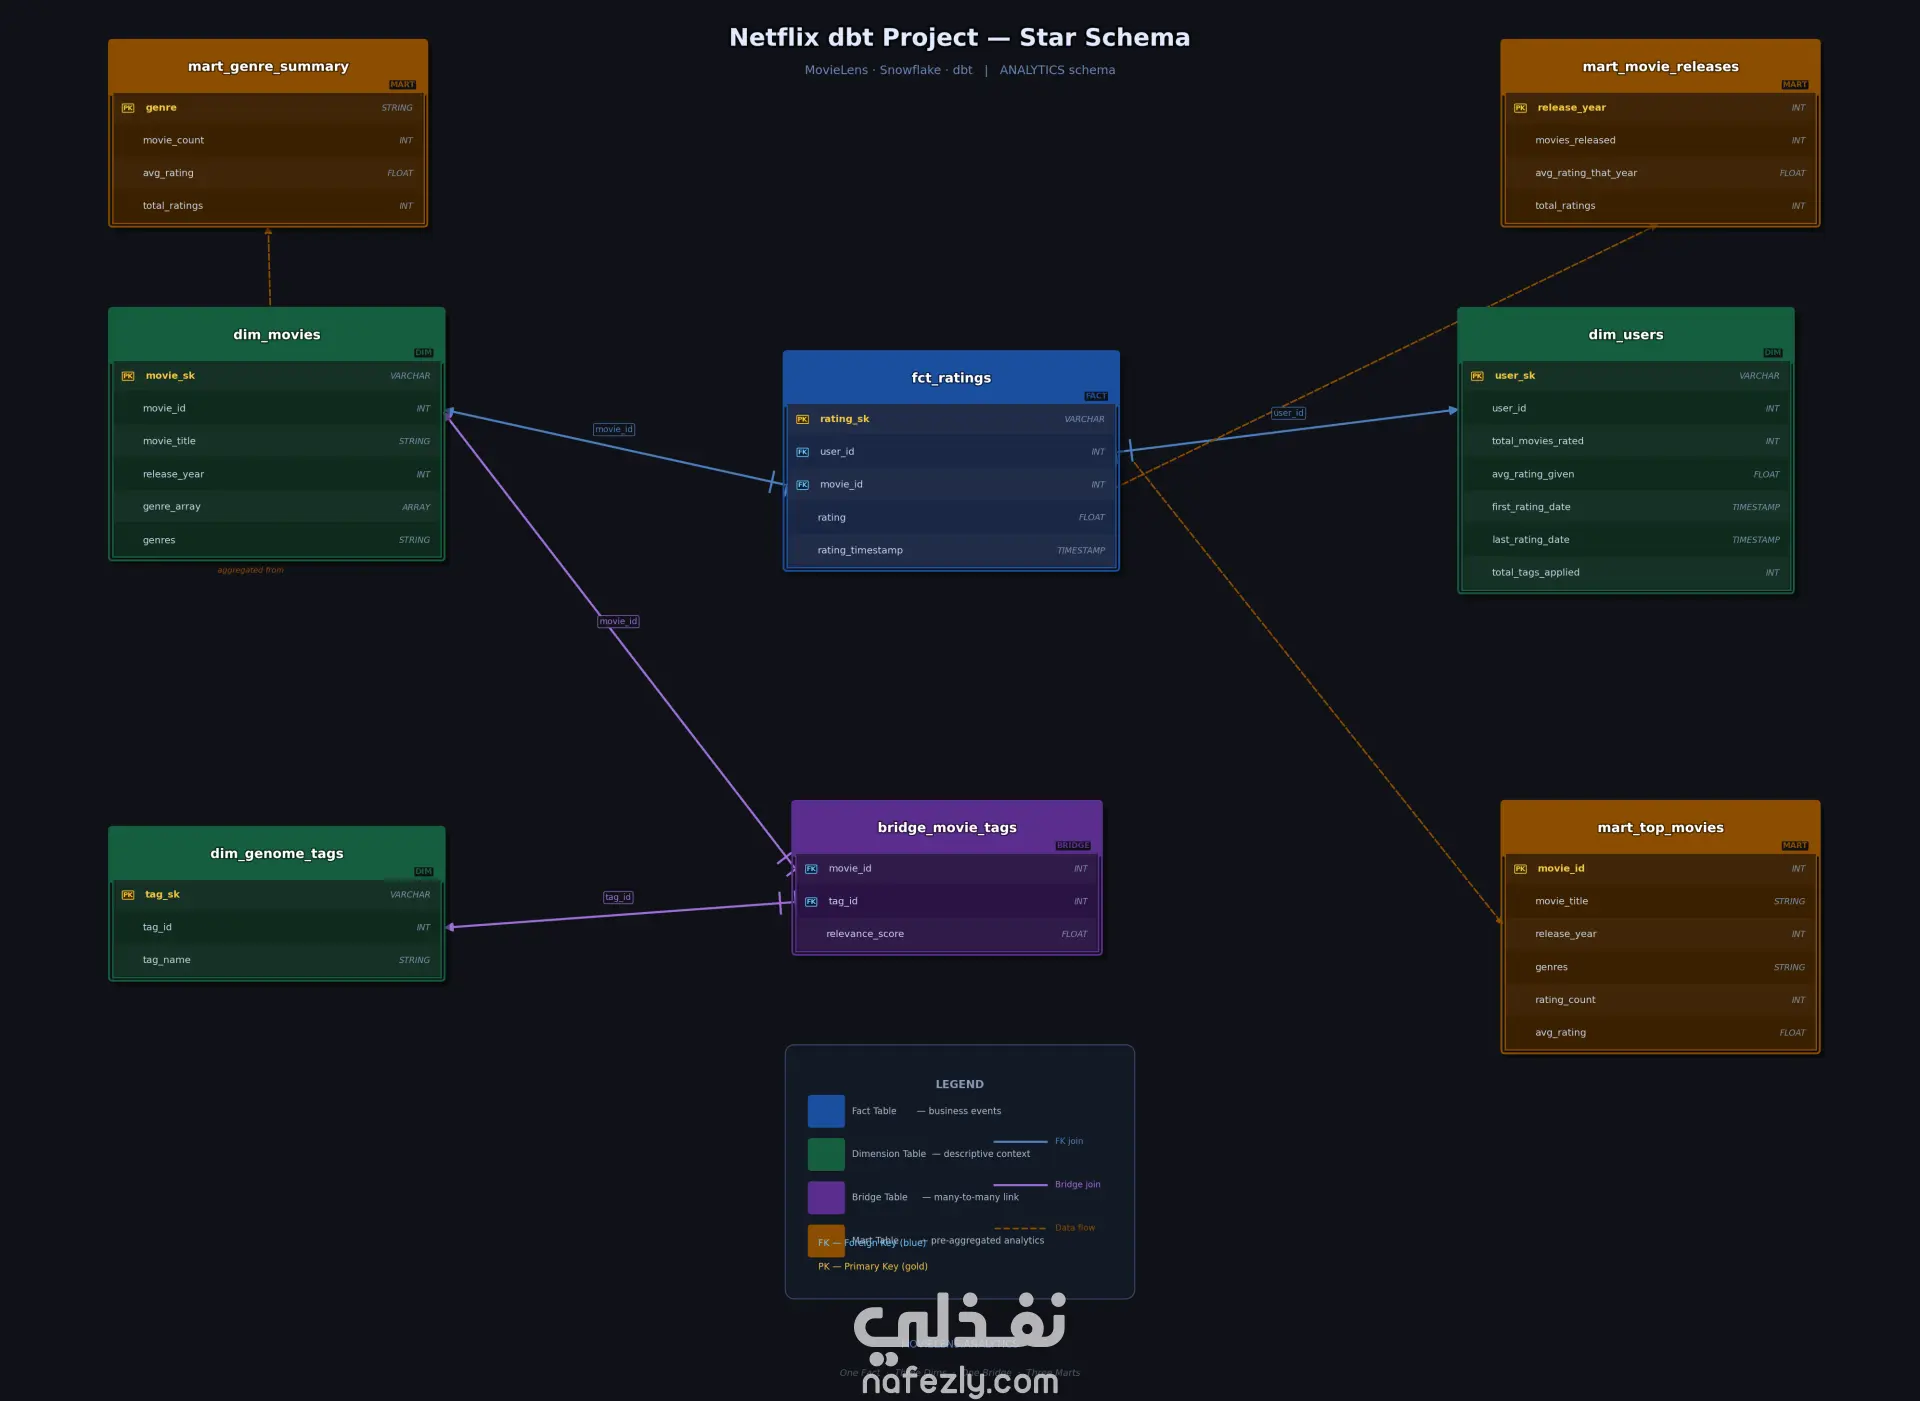The image size is (1920, 1401).
Task: Click the FK icon beside user_id in fct_ratings
Action: 802,452
